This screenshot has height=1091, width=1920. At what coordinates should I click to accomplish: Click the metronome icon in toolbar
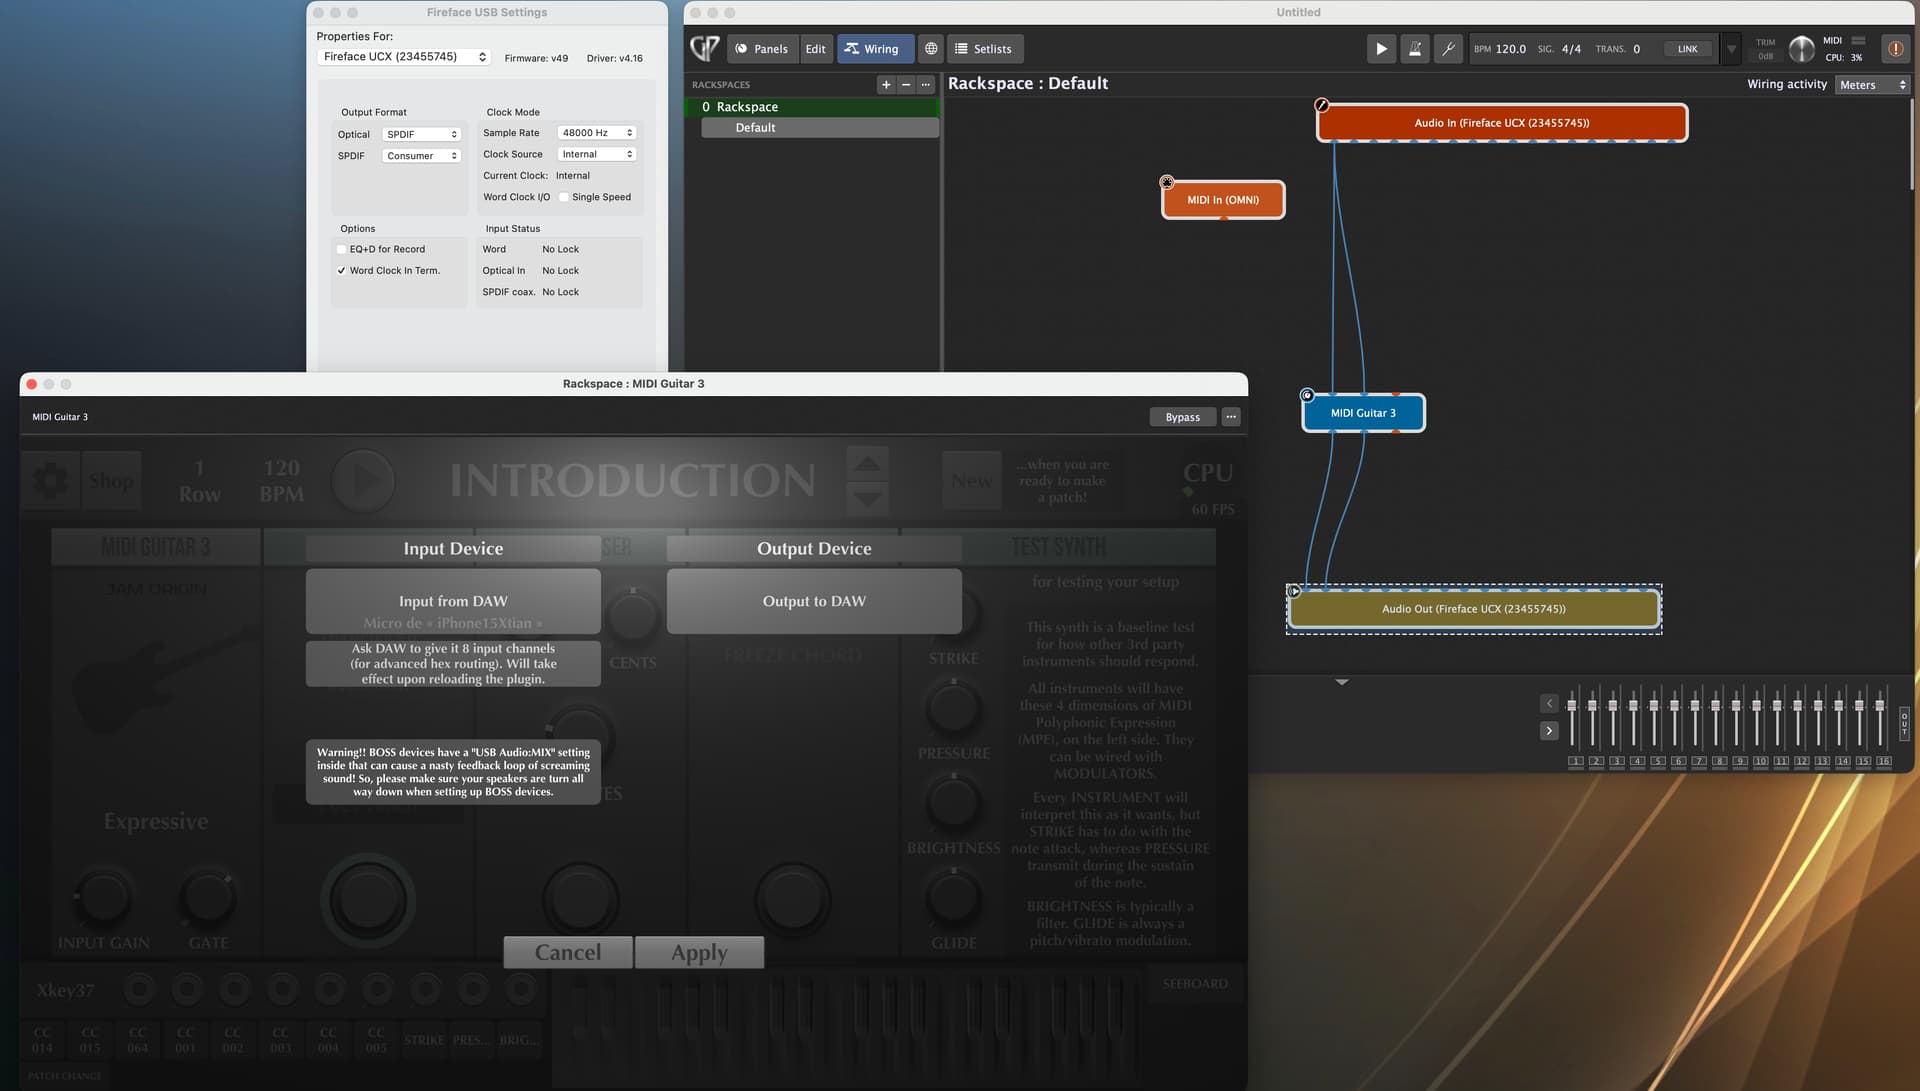click(x=1414, y=48)
